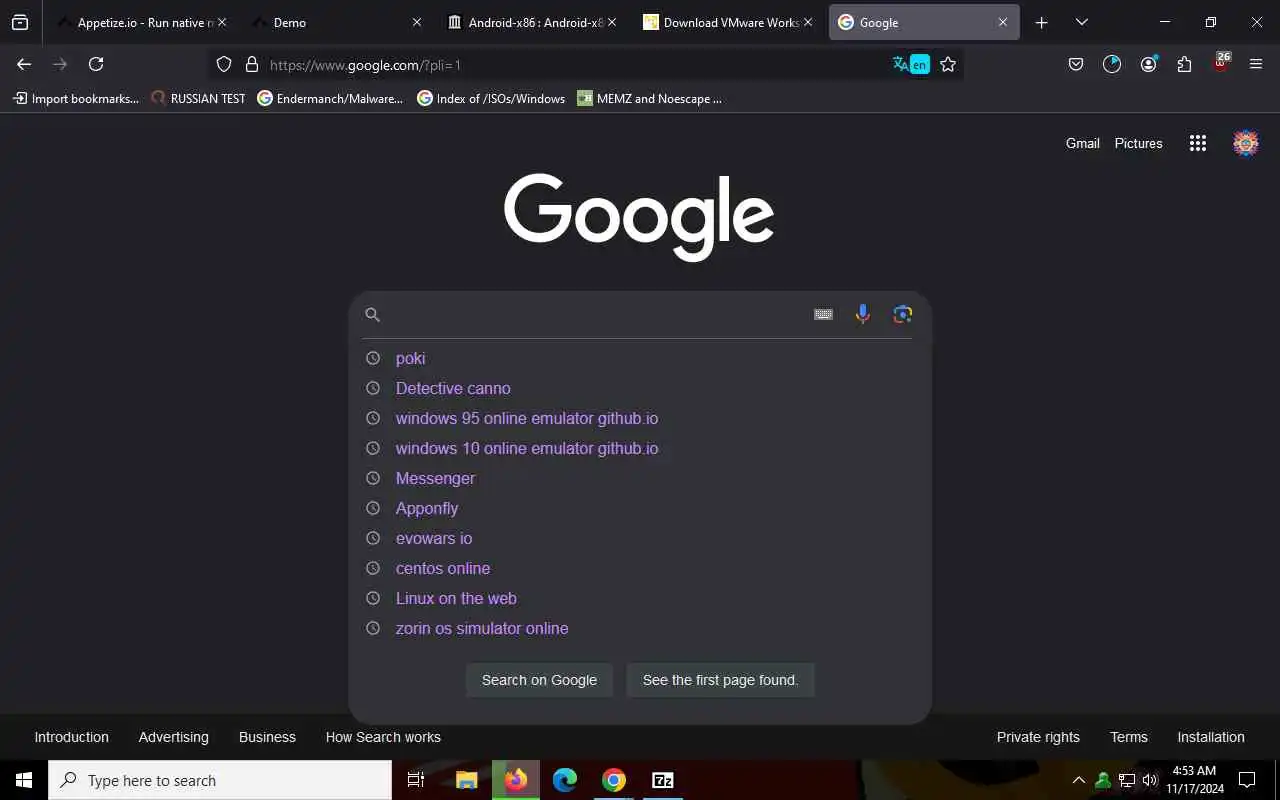Click the volume speaker tray icon

tap(1150, 780)
